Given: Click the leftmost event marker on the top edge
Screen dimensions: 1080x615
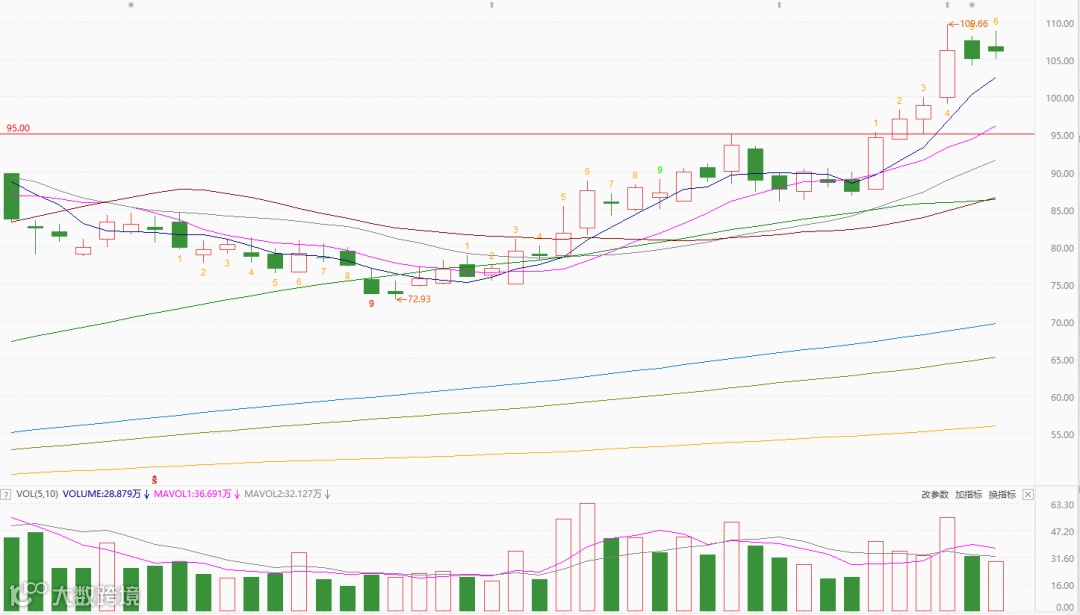Looking at the screenshot, I should pyautogui.click(x=131, y=5).
